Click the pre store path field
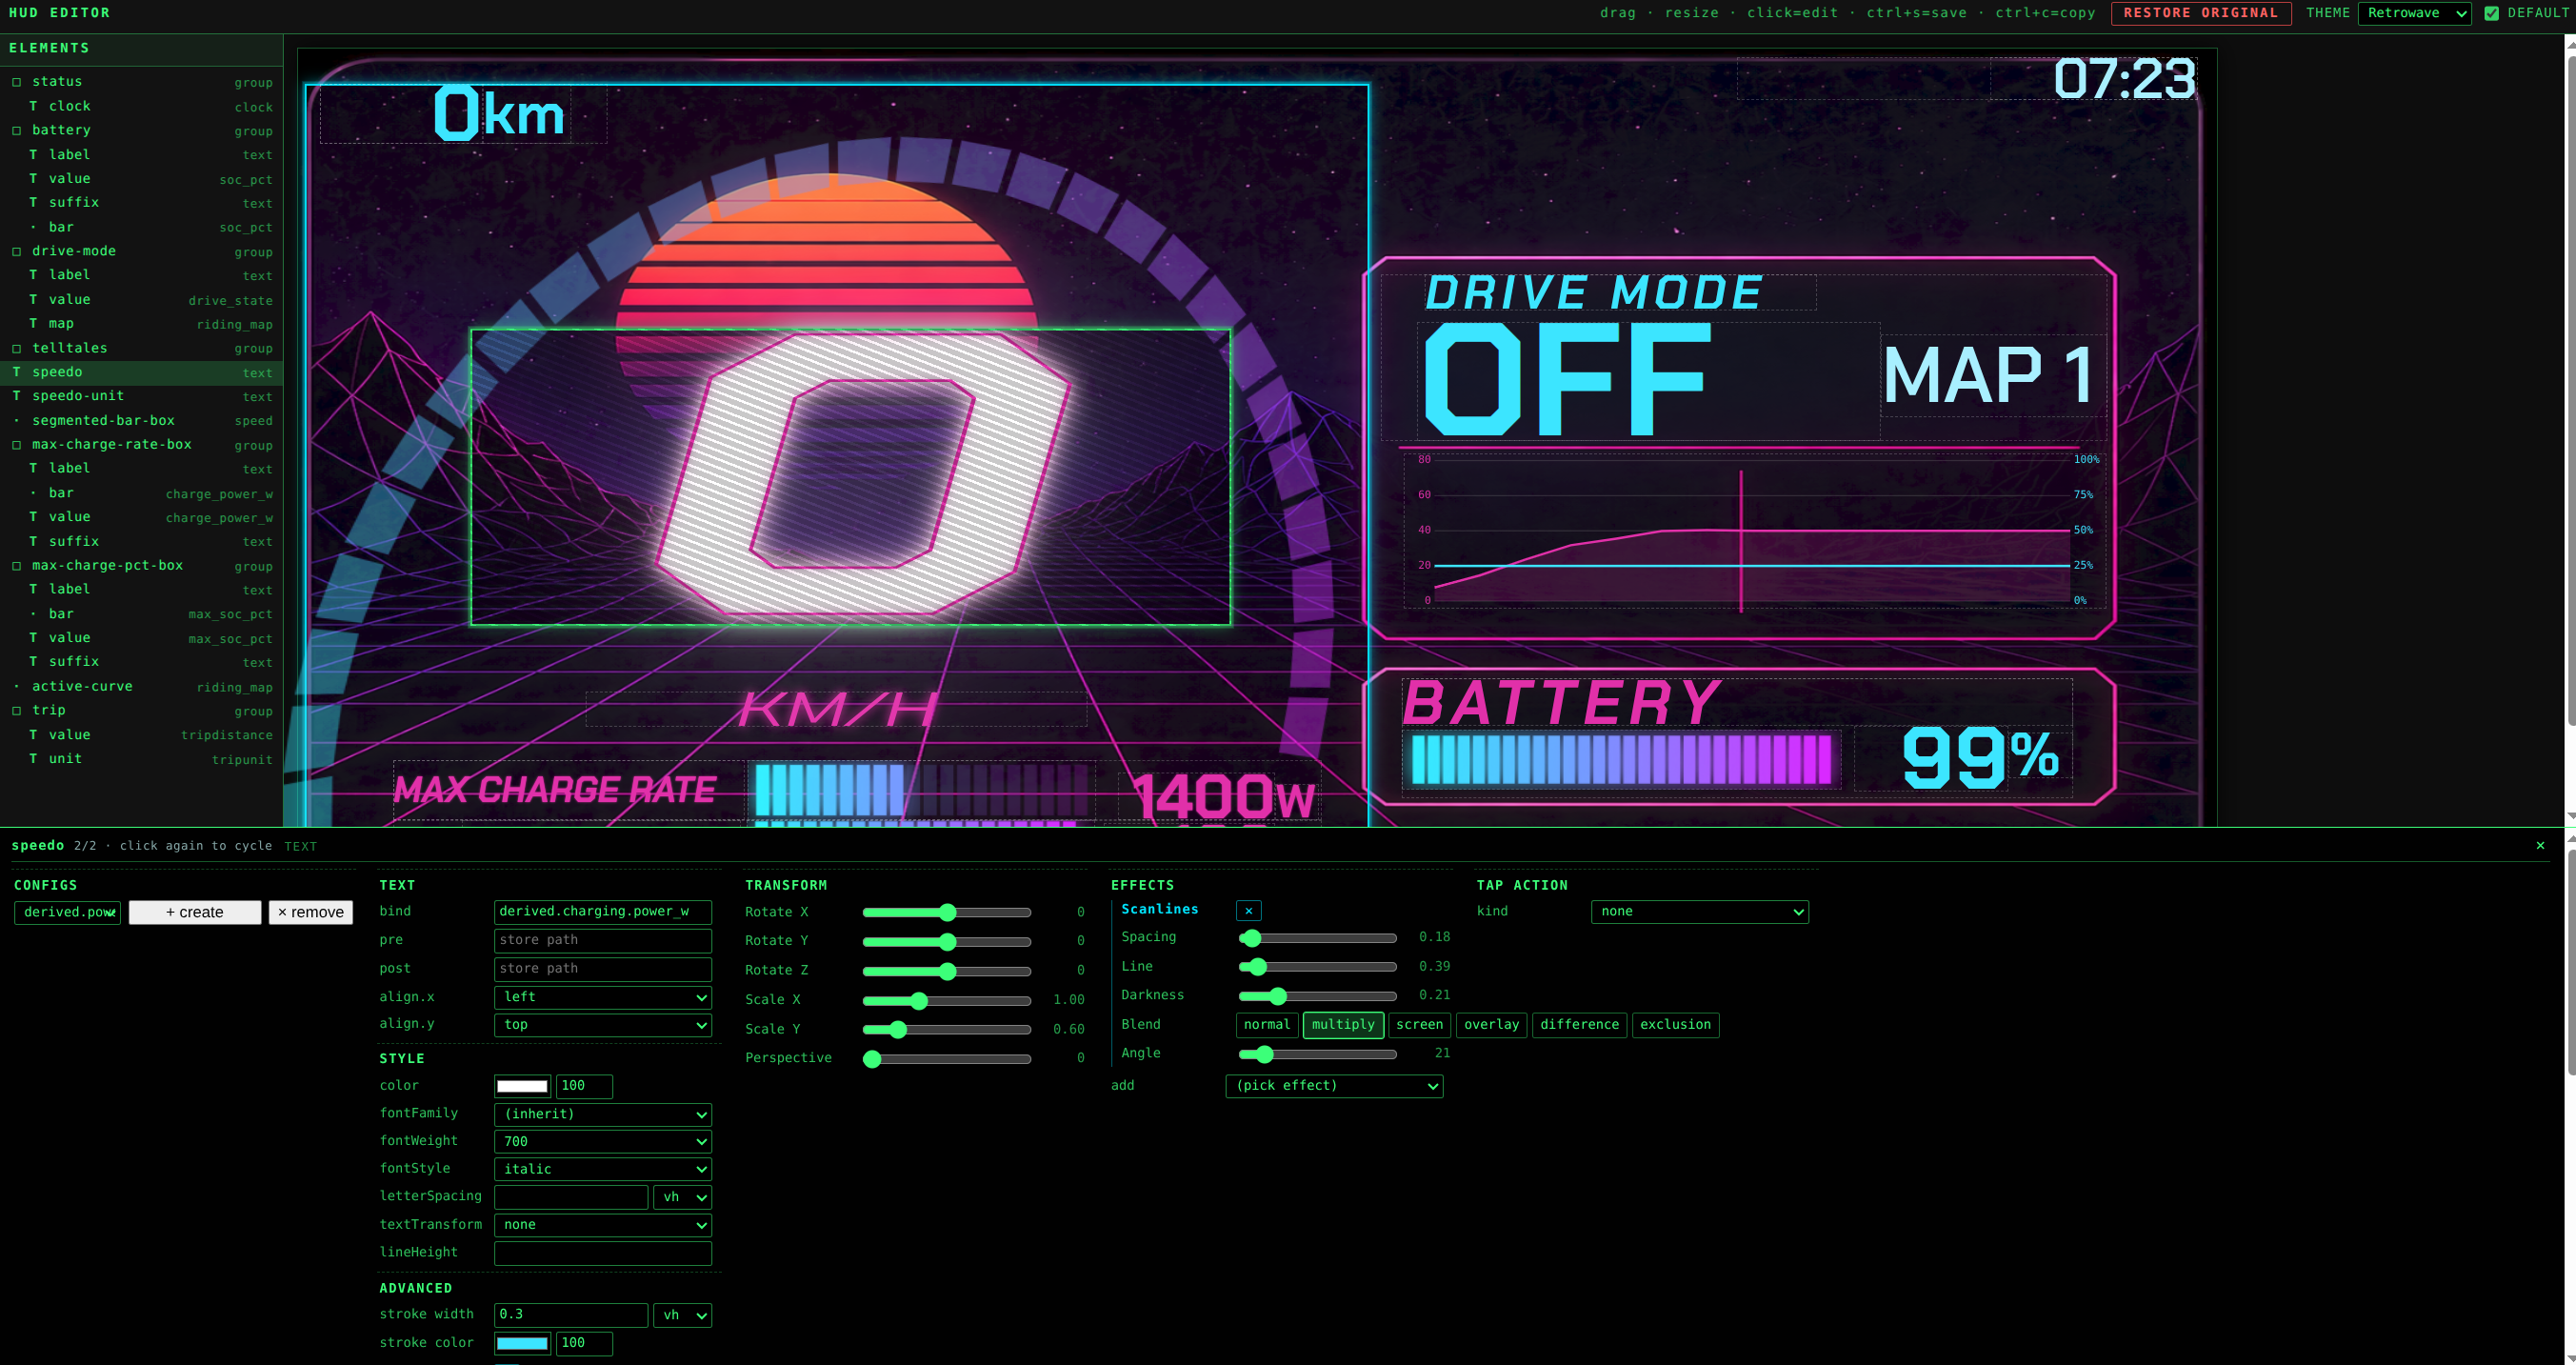 [603, 941]
